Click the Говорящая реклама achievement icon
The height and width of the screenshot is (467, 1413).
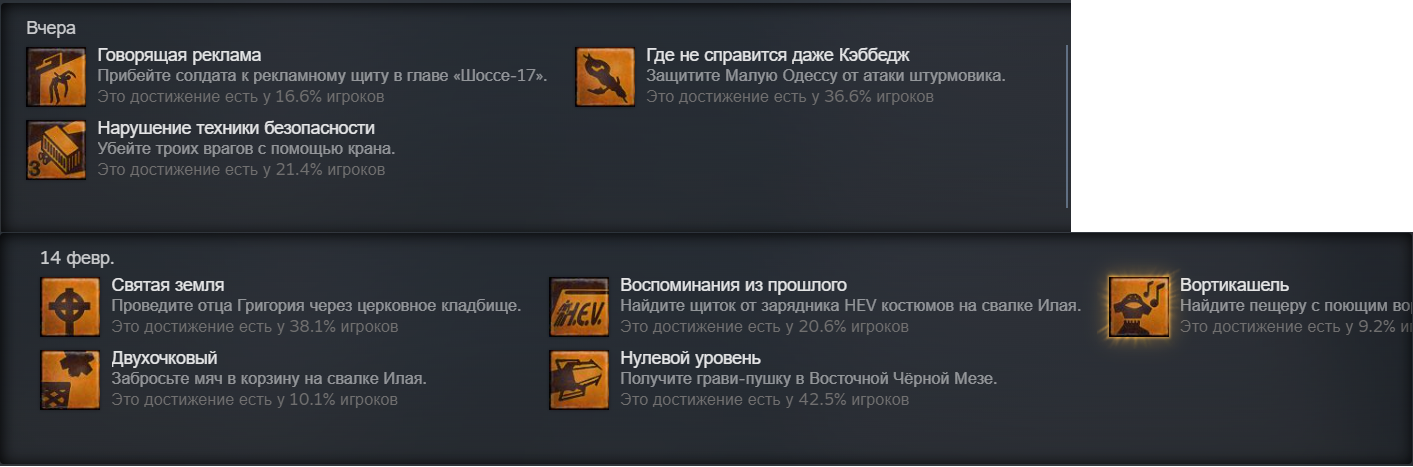click(56, 77)
